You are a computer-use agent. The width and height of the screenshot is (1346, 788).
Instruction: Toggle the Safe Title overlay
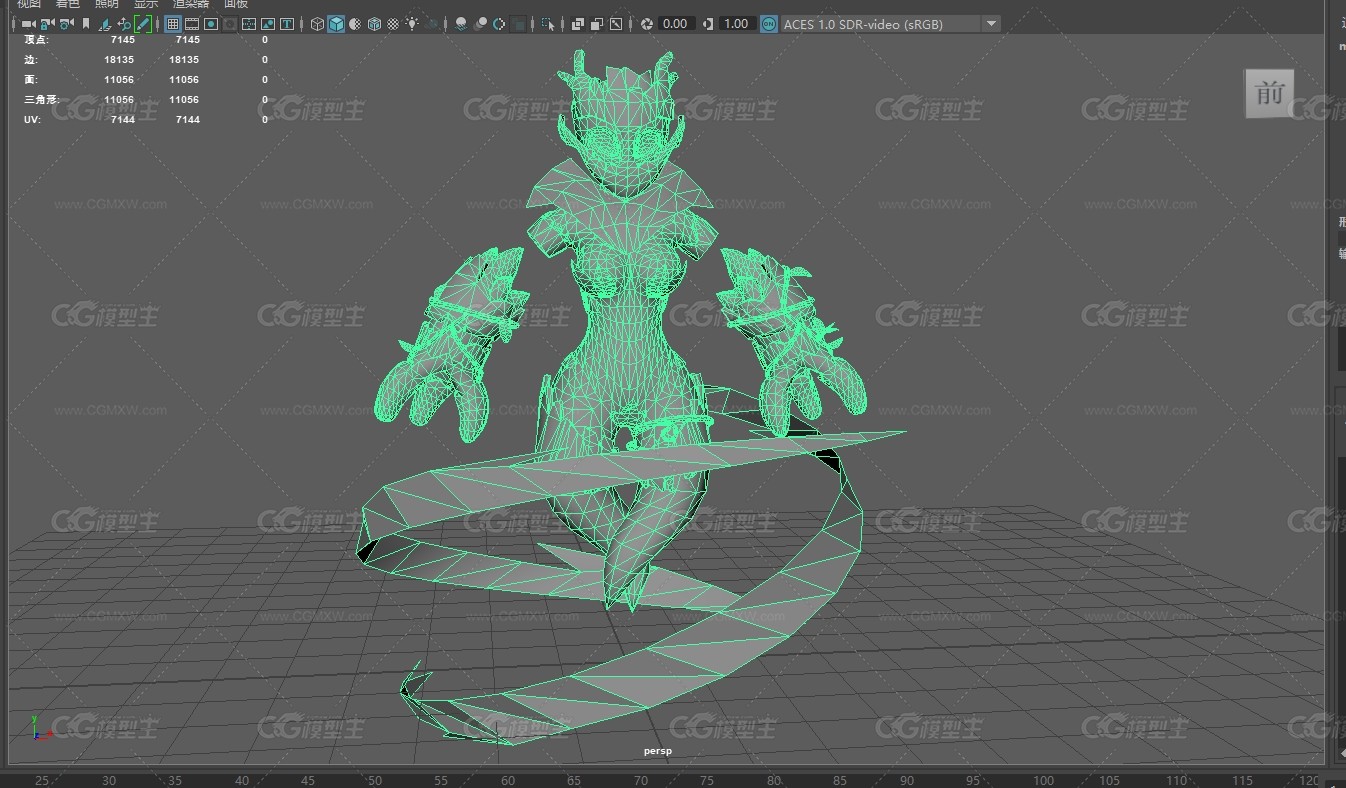[x=287, y=23]
